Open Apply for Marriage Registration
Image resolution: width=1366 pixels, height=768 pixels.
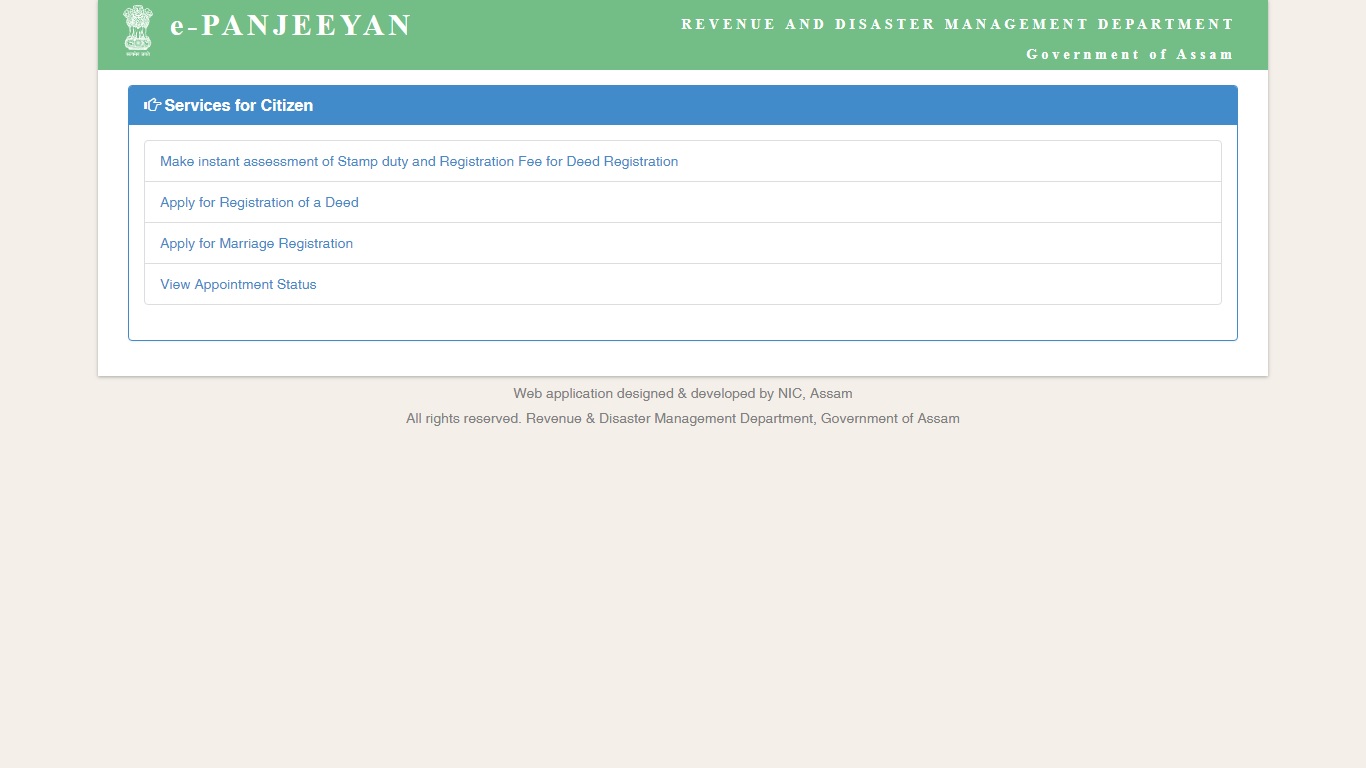256,243
